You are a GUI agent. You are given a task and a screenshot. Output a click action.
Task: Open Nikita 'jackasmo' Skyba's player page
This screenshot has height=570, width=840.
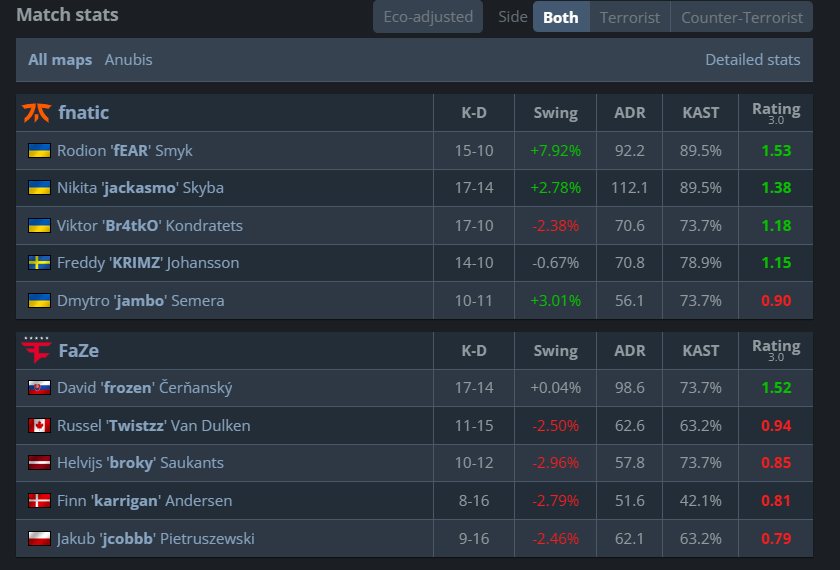[140, 188]
